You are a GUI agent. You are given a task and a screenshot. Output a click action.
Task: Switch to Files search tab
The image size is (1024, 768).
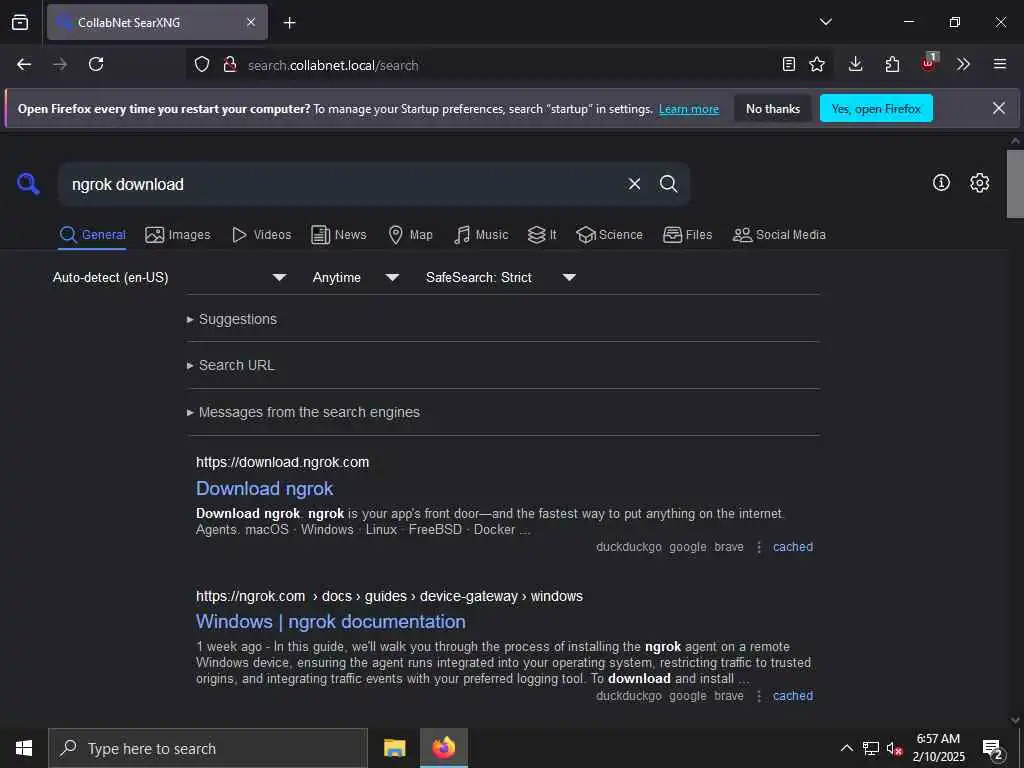(687, 235)
